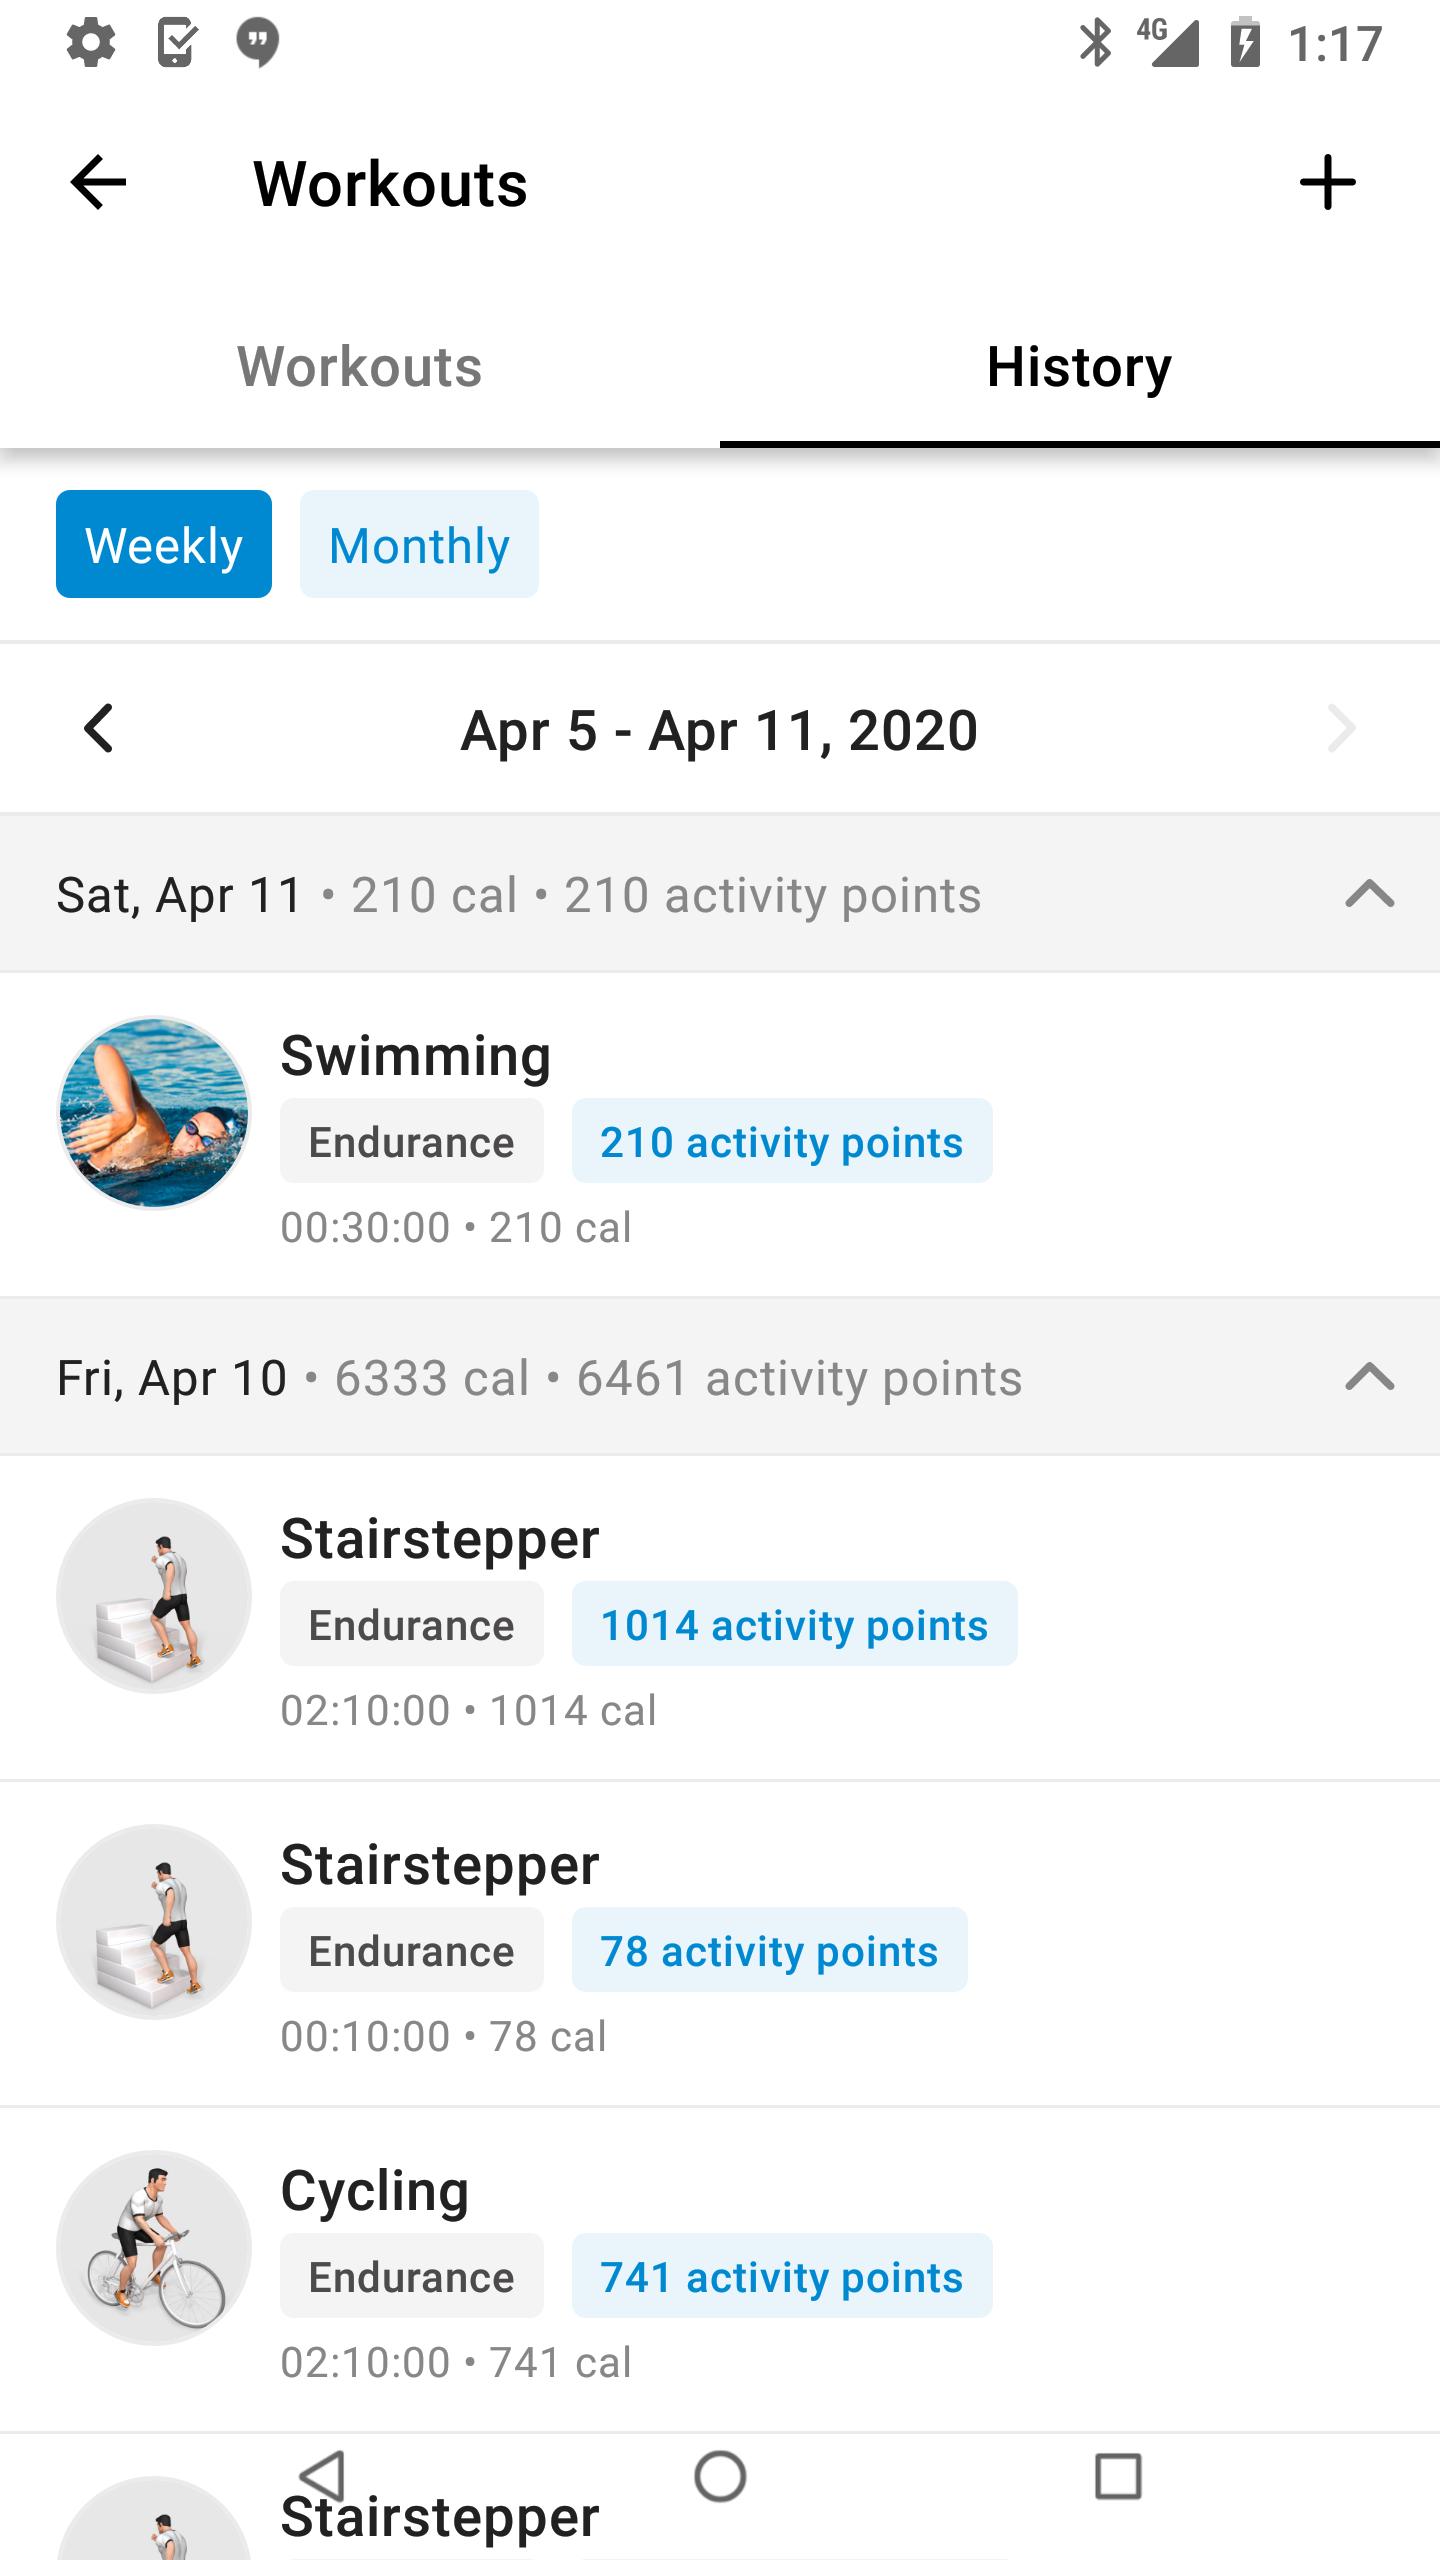Image resolution: width=1440 pixels, height=2560 pixels.
Task: Open the 78 activity points Stairstepper entry
Action: click(x=720, y=1944)
